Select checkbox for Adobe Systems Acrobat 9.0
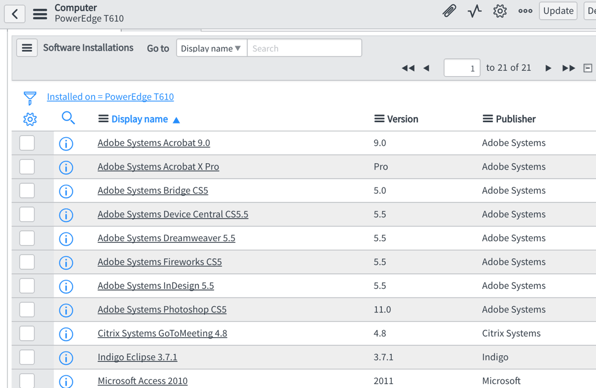Image resolution: width=596 pixels, height=388 pixels. tap(27, 143)
